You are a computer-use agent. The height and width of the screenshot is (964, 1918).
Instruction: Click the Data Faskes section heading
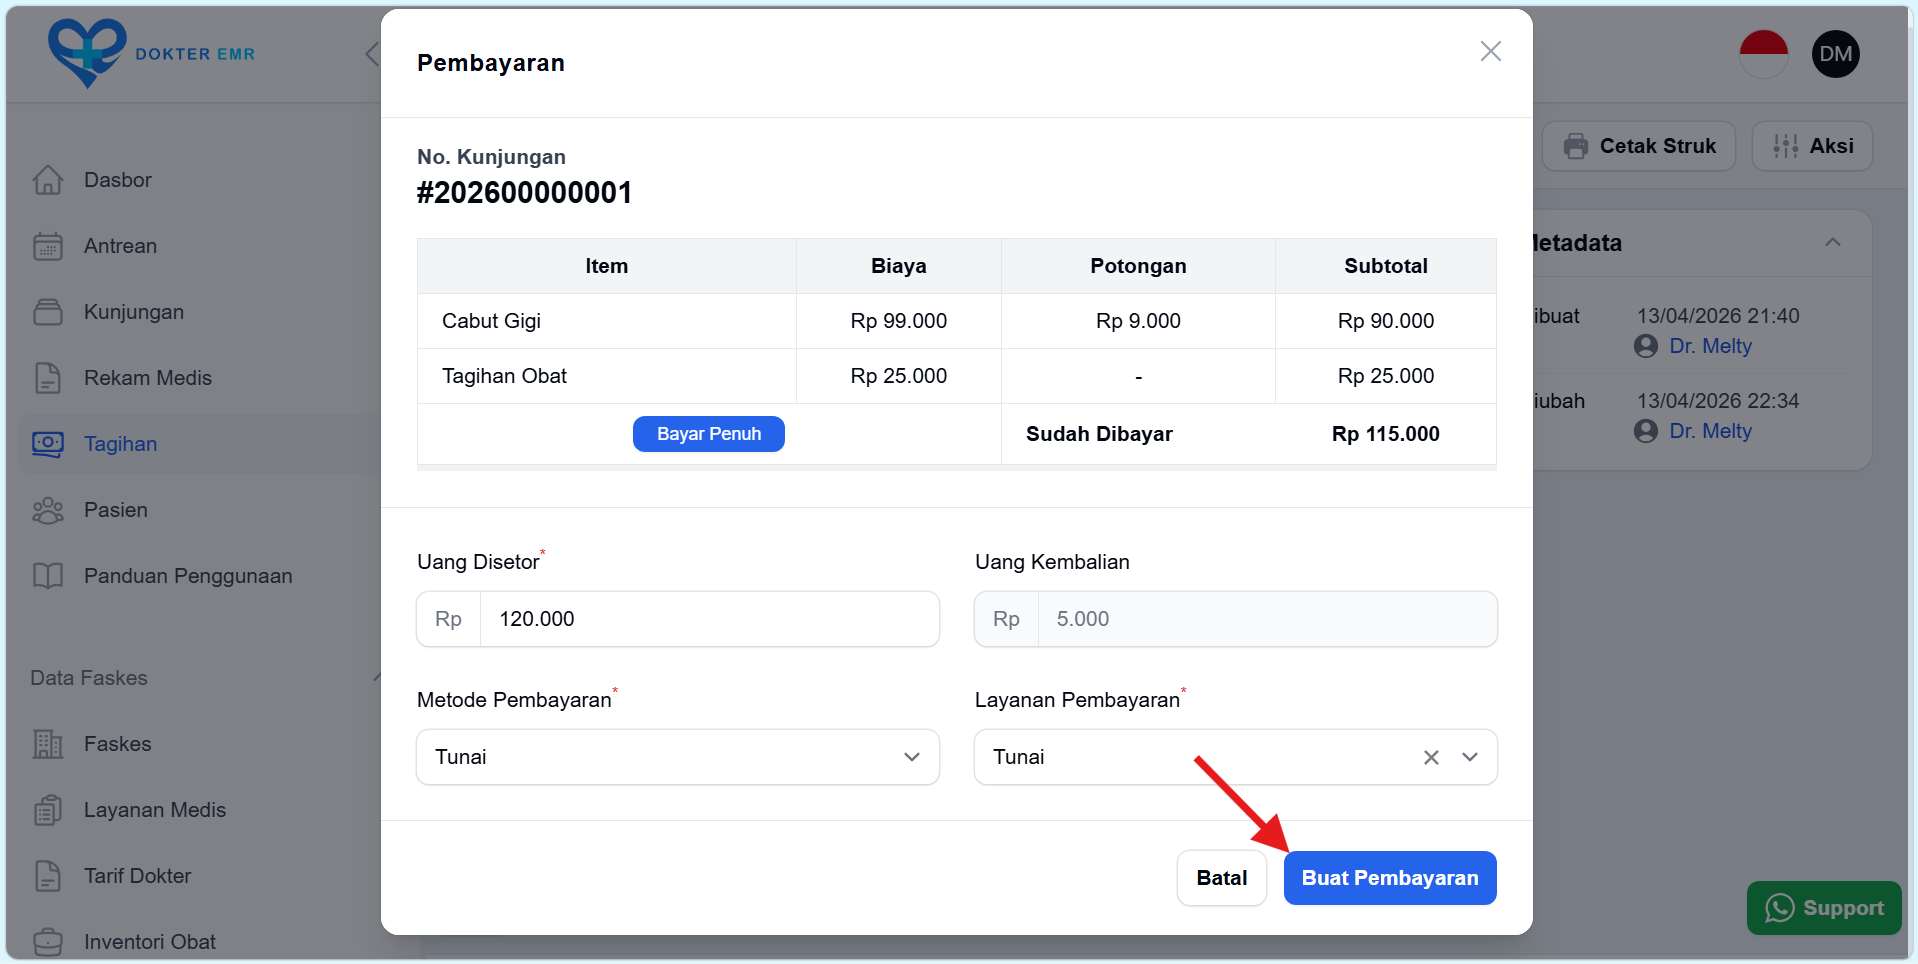point(89,678)
